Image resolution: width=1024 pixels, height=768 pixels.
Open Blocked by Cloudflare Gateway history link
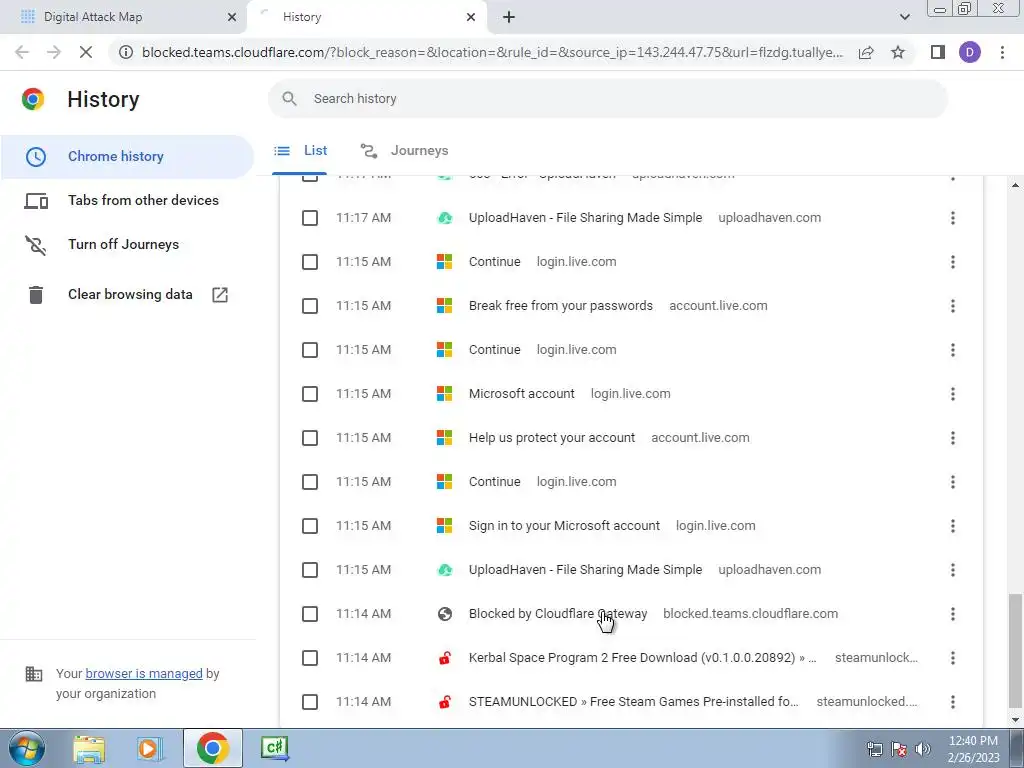coord(558,614)
